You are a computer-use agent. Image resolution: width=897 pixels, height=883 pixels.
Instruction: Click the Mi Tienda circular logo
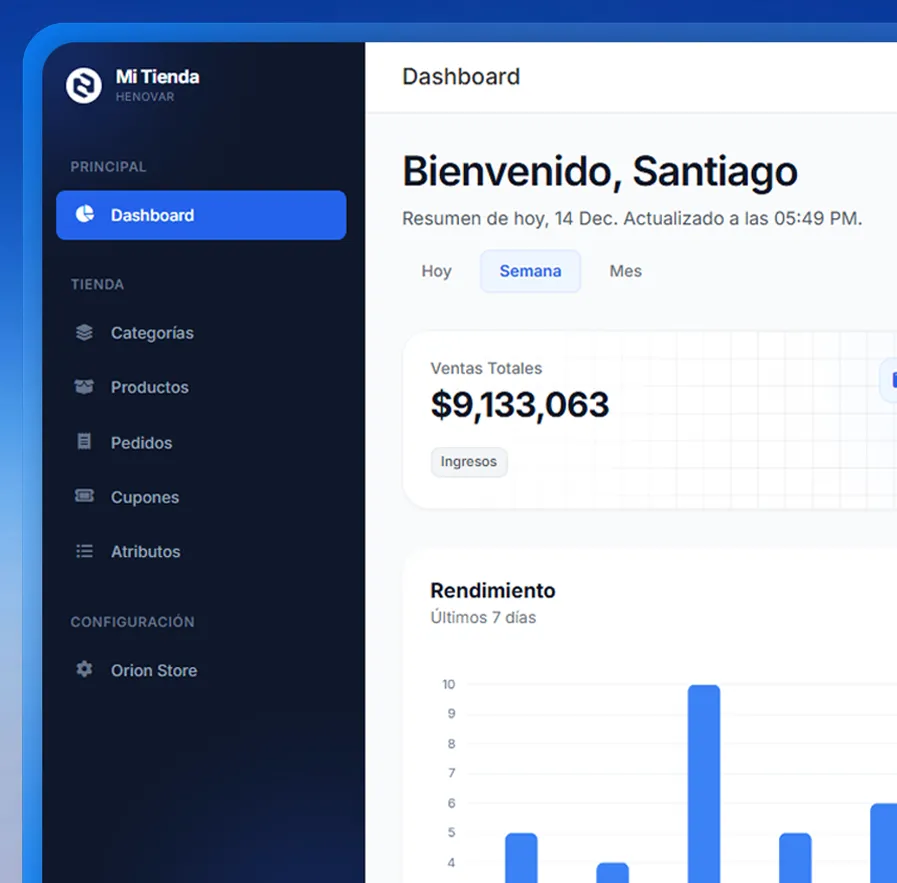click(x=83, y=84)
